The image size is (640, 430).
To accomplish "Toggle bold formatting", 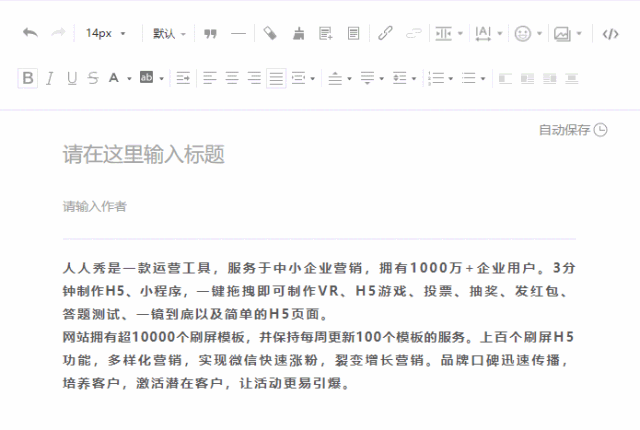I will (x=28, y=78).
